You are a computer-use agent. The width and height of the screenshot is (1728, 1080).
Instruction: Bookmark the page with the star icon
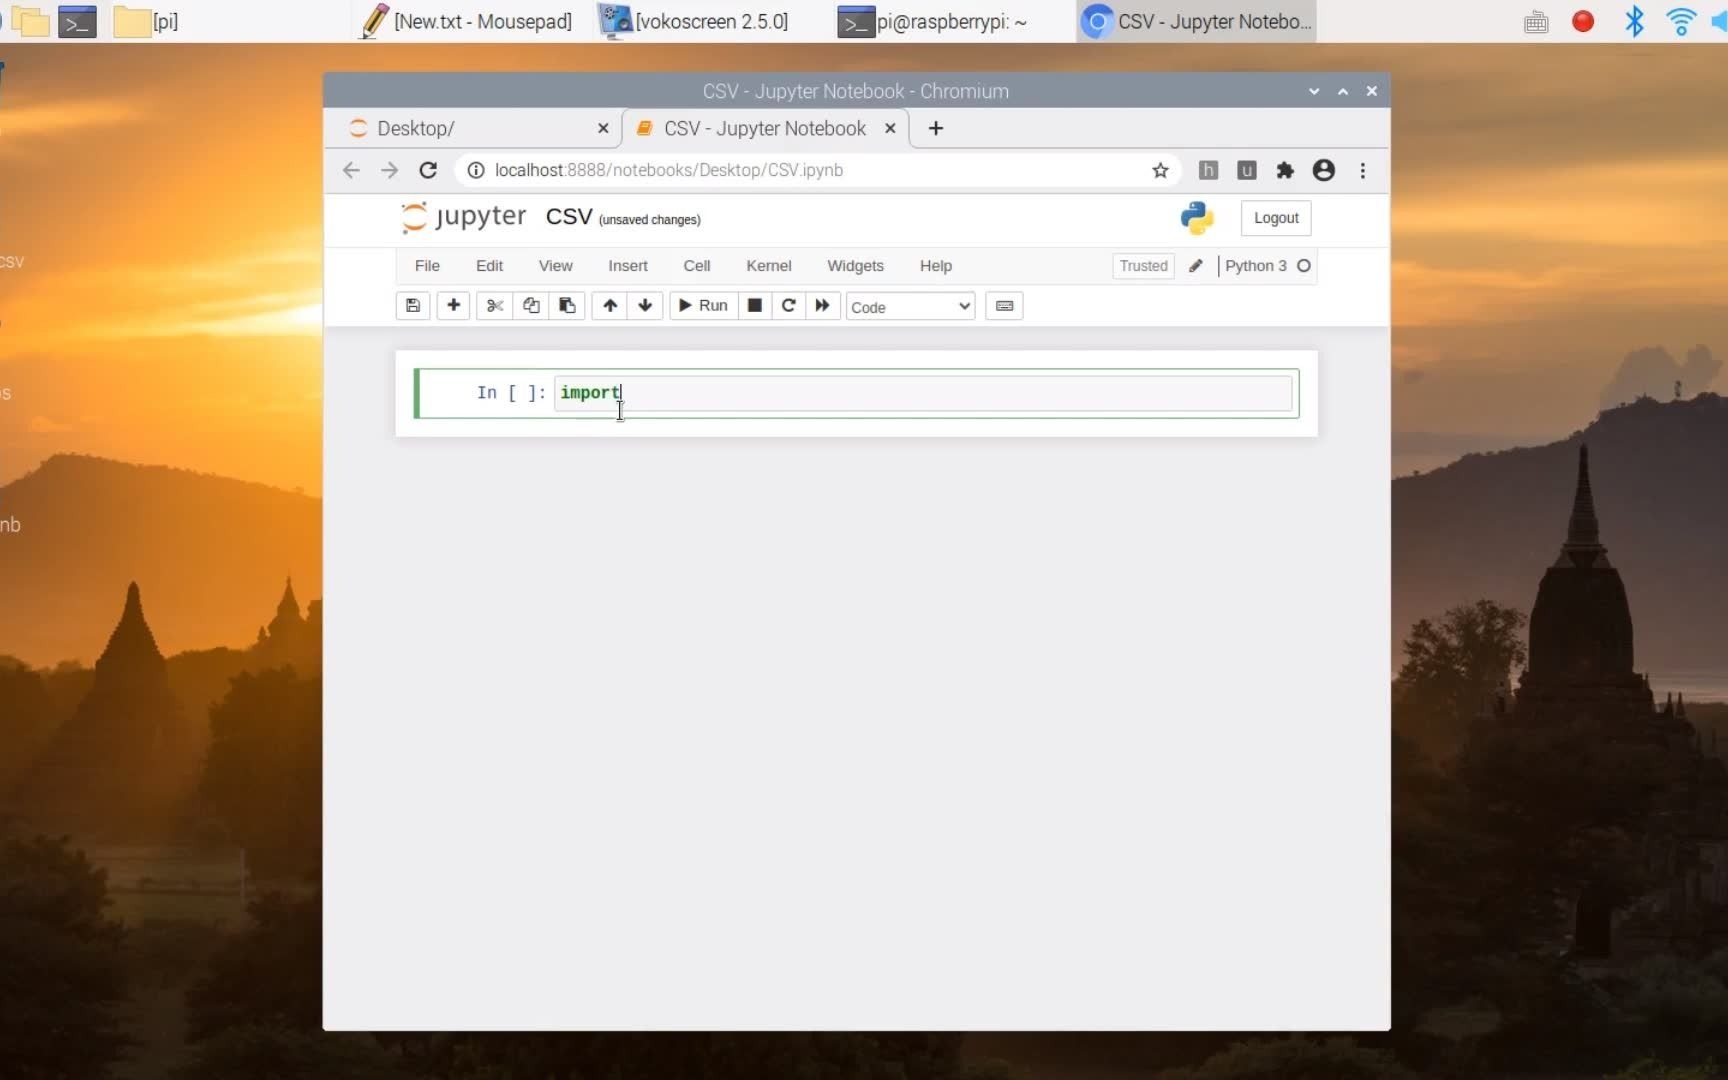click(1160, 170)
